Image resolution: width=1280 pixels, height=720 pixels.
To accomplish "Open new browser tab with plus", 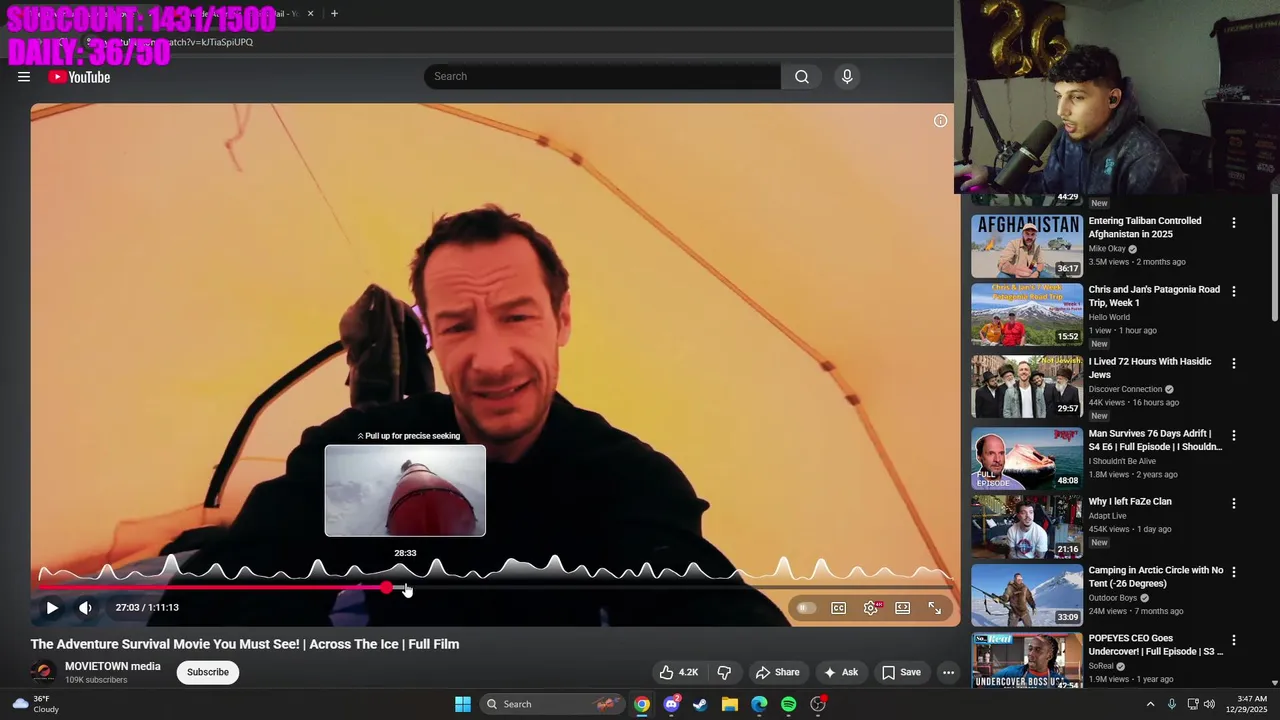I will point(334,14).
